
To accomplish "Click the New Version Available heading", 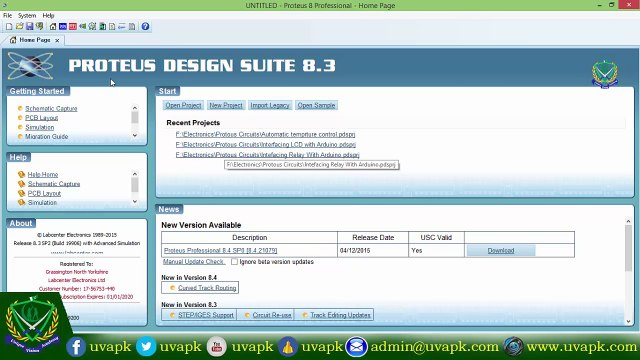I will 201,225.
